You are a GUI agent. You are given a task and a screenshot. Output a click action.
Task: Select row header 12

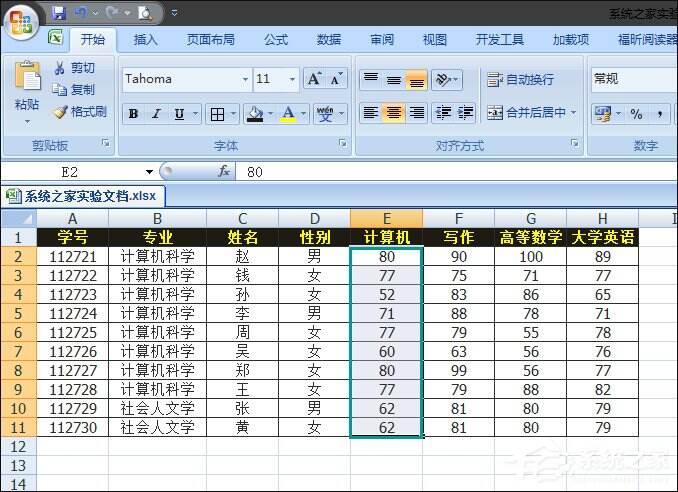tap(19, 447)
